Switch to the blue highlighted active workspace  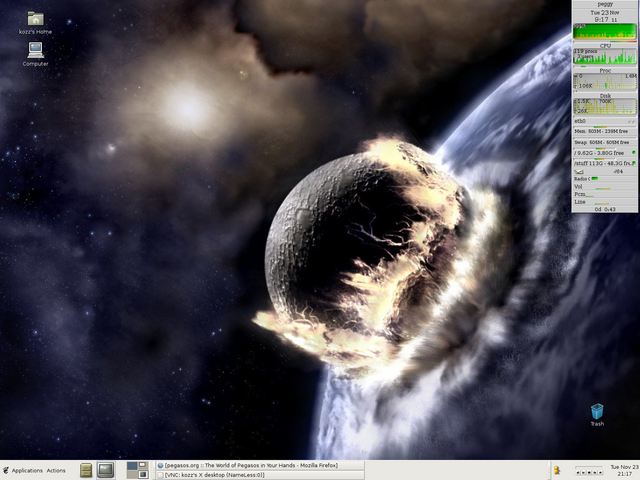tap(132, 466)
